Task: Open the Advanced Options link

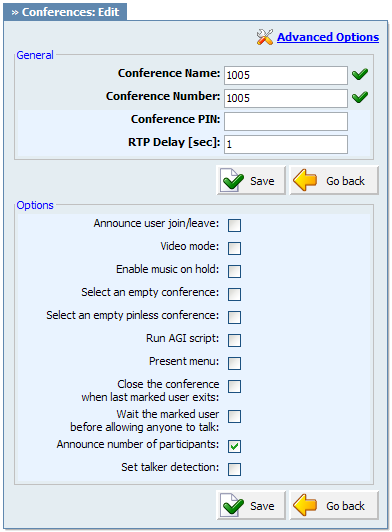Action: click(x=328, y=37)
